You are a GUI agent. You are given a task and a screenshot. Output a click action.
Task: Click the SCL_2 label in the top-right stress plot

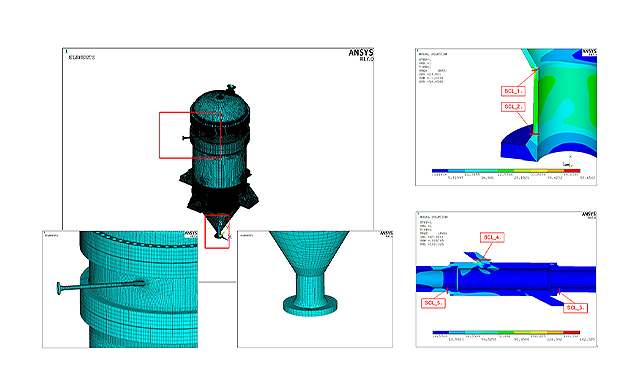(513, 106)
